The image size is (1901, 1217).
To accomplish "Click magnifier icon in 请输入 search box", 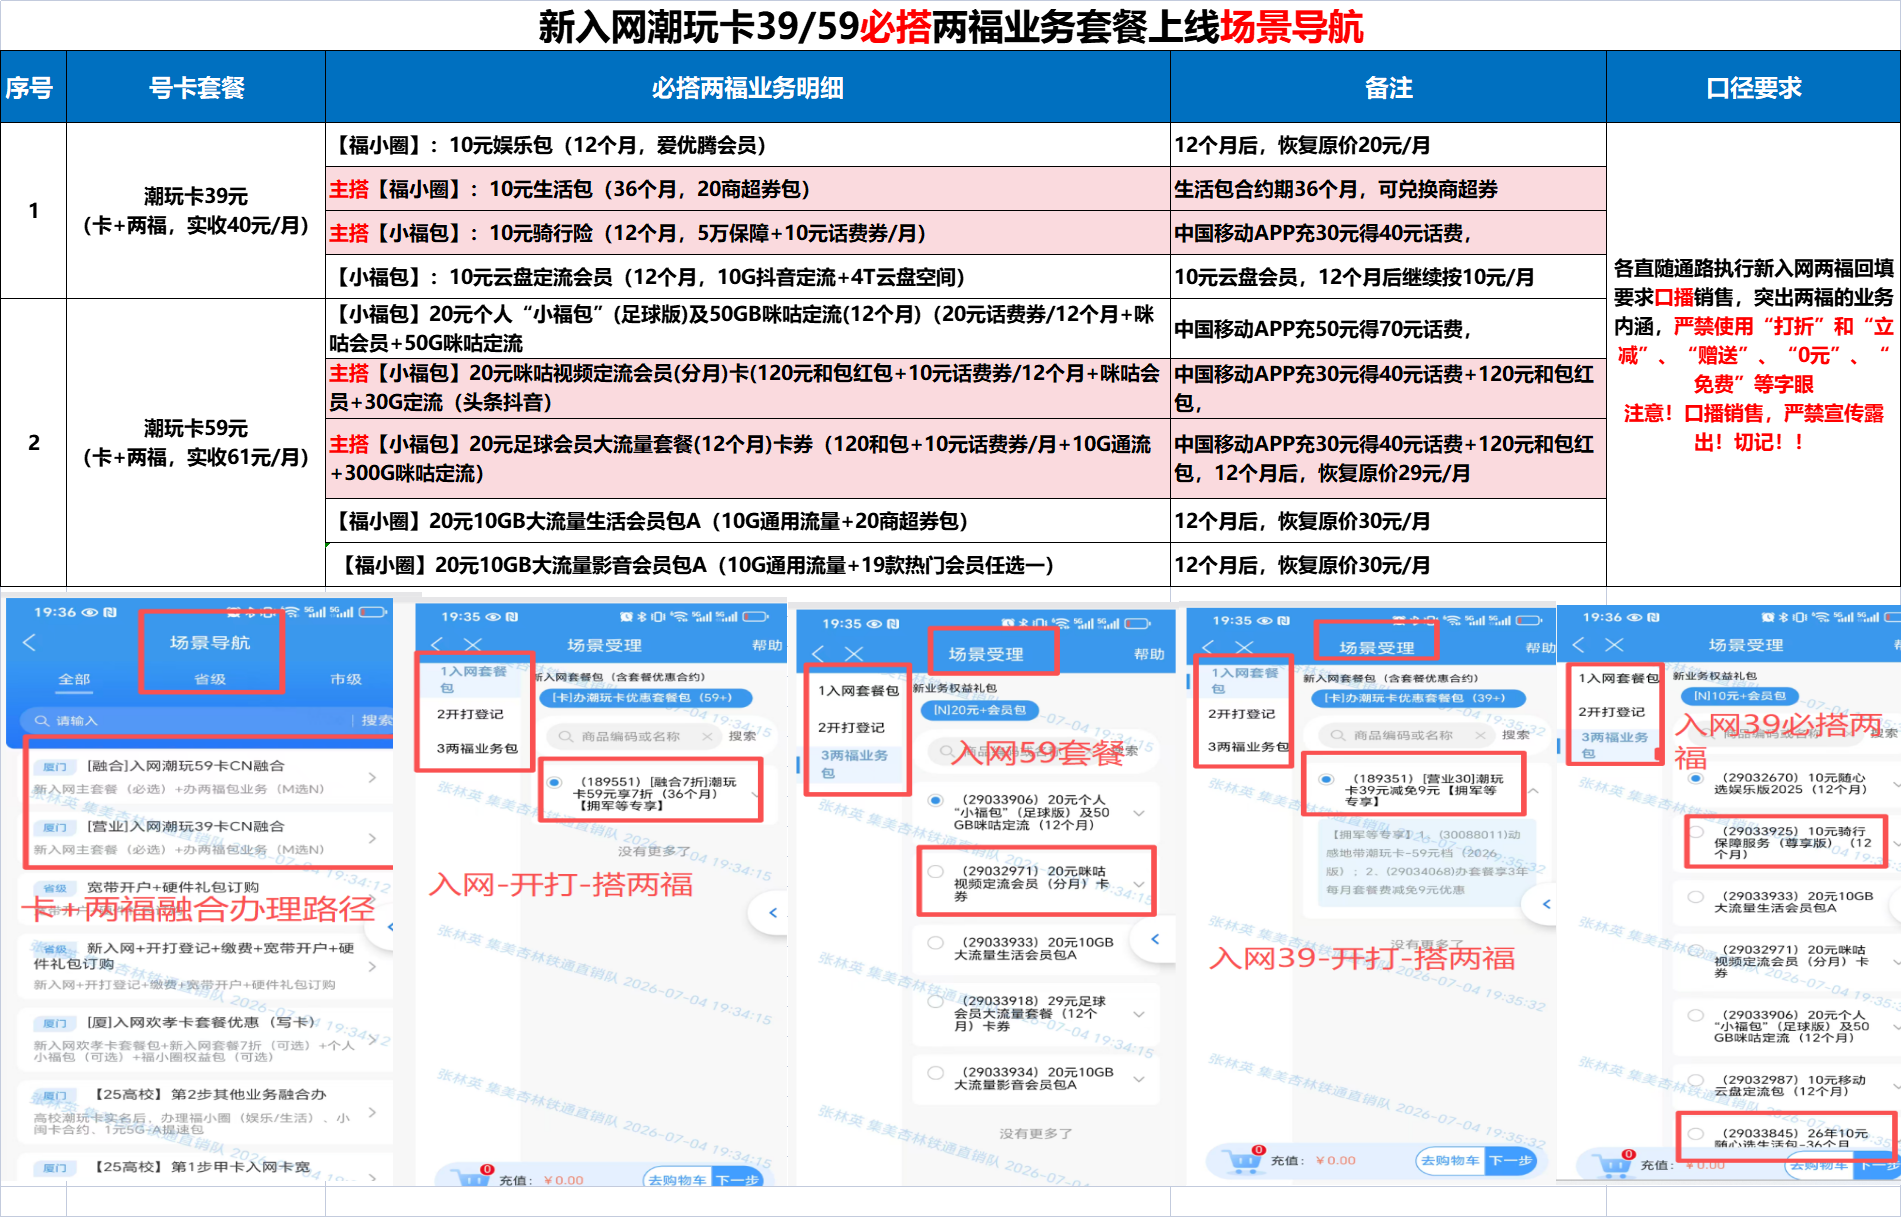I will [x=41, y=720].
